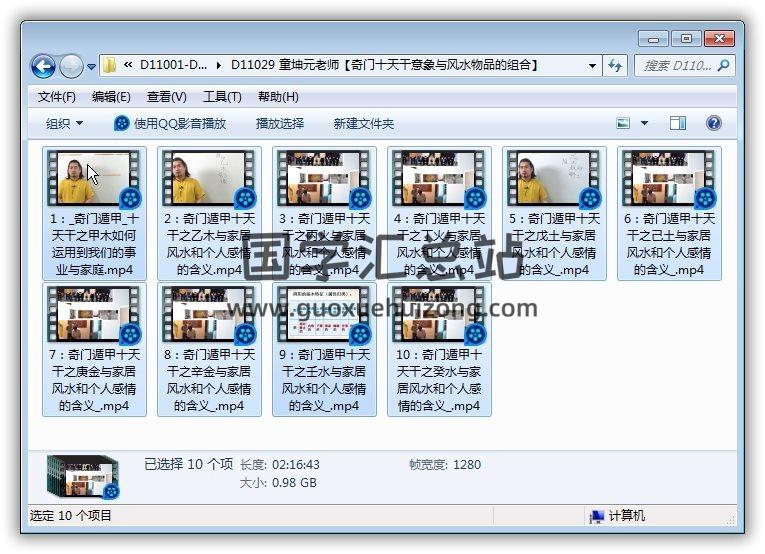The image size is (765, 554).
Task: Click QQ影音 badge on video 10 thumbnail
Action: coord(476,334)
